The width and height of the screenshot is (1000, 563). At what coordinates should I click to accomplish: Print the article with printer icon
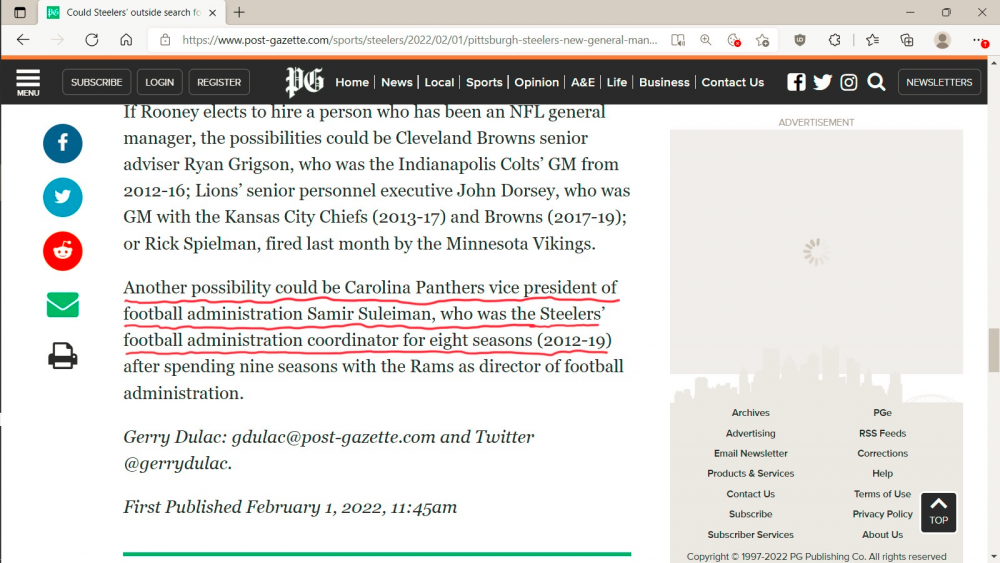pos(62,356)
